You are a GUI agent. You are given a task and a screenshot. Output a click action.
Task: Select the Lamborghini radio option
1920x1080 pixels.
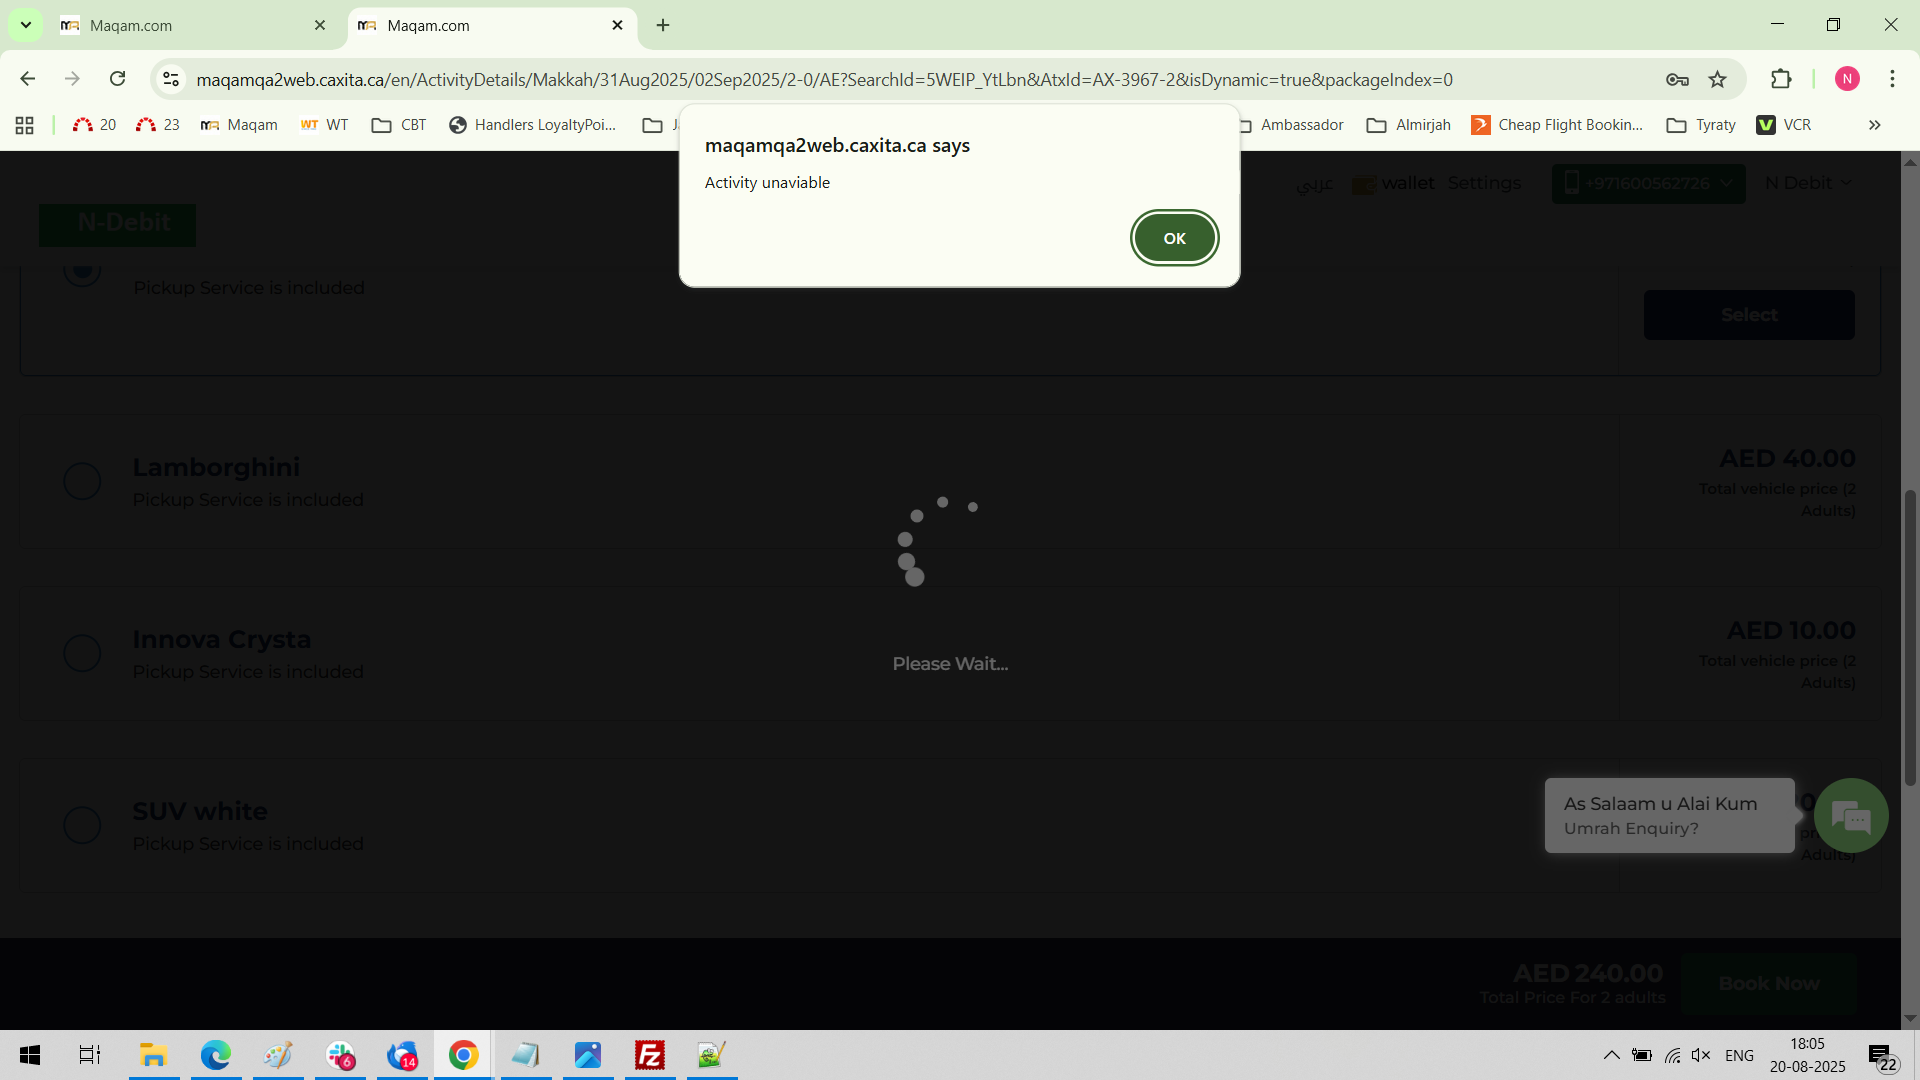[82, 481]
